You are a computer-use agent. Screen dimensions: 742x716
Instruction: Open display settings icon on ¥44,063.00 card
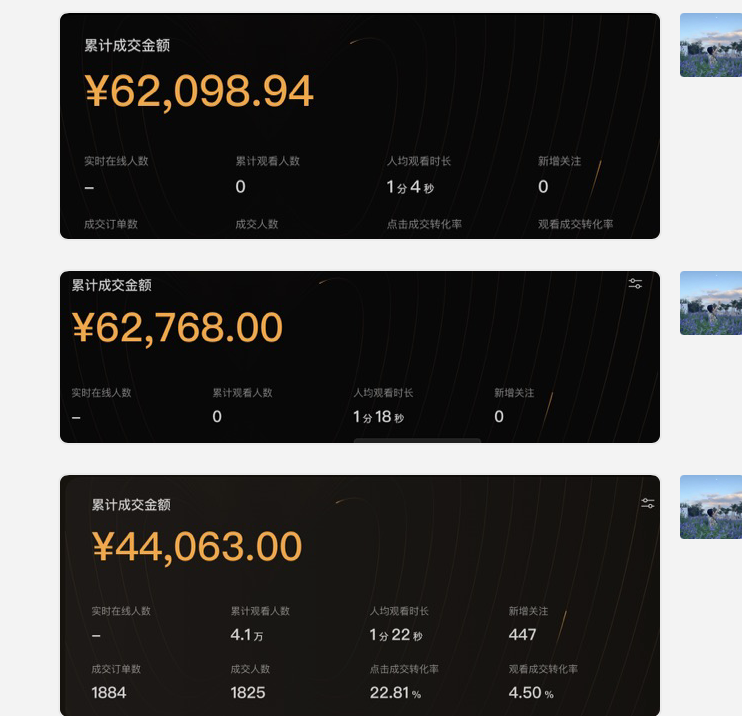pyautogui.click(x=648, y=503)
